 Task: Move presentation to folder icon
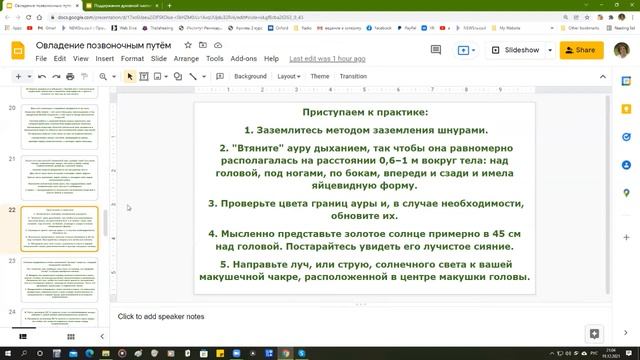pyautogui.click(x=203, y=45)
